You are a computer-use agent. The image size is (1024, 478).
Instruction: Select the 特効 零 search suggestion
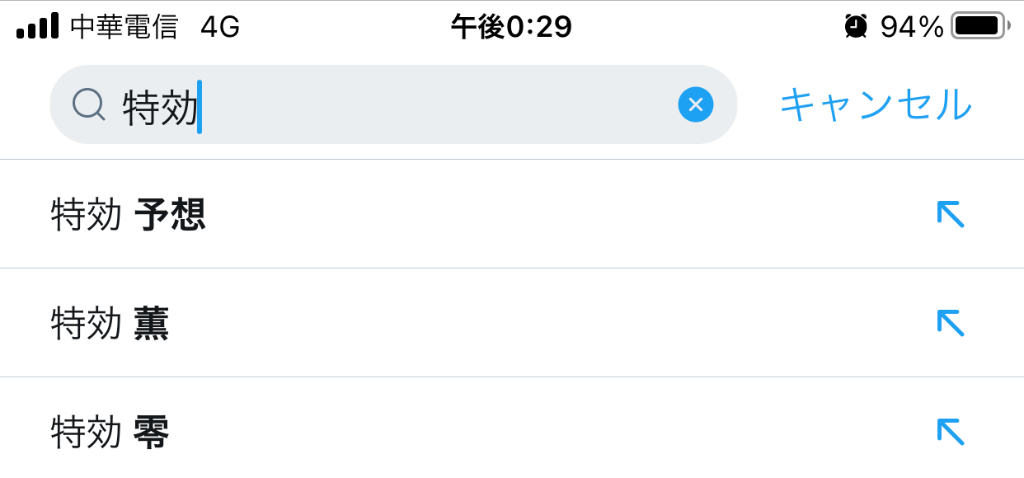click(x=512, y=429)
